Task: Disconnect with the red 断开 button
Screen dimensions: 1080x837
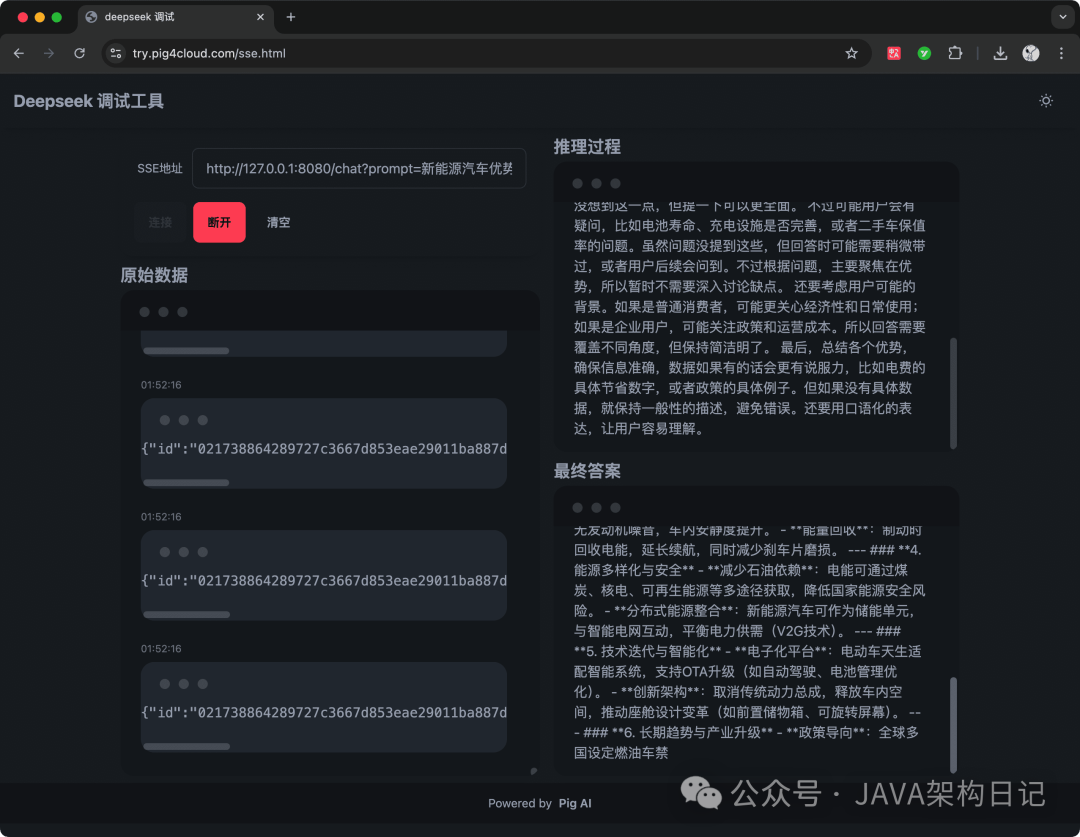Action: [219, 223]
